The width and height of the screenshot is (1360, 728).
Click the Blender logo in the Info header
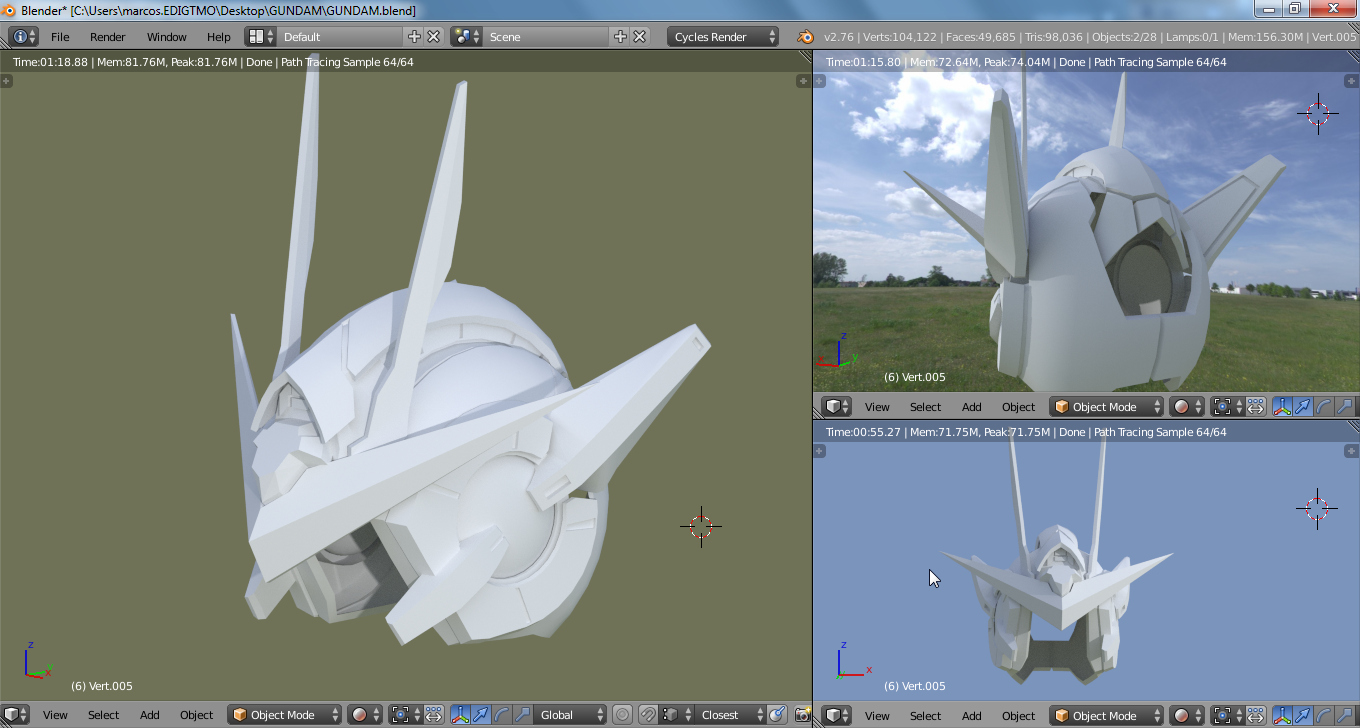[805, 37]
